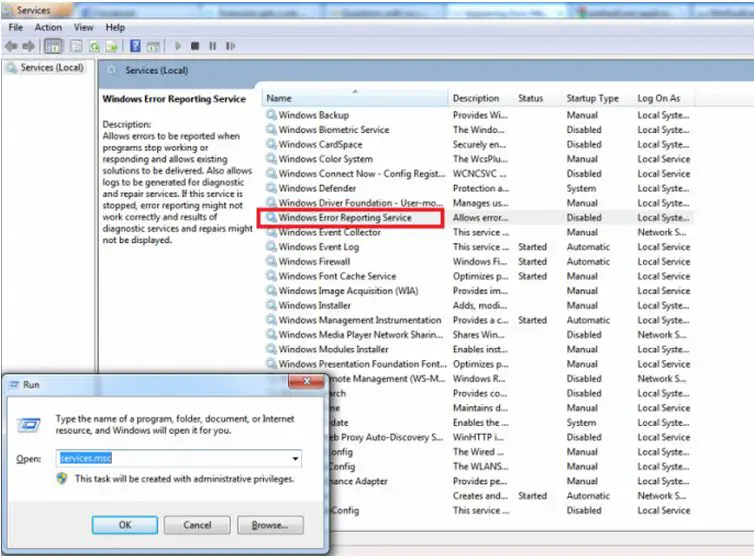
Task: Click the Stop Service square icon
Action: pos(195,46)
